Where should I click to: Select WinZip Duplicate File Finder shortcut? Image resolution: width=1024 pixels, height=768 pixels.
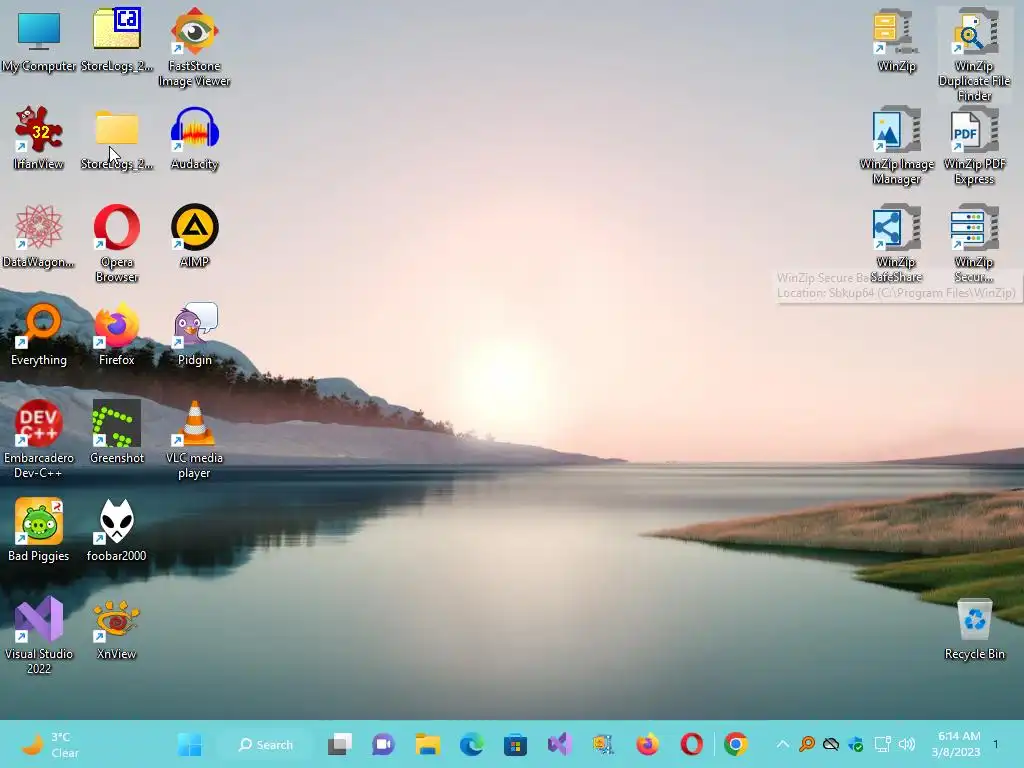974,56
